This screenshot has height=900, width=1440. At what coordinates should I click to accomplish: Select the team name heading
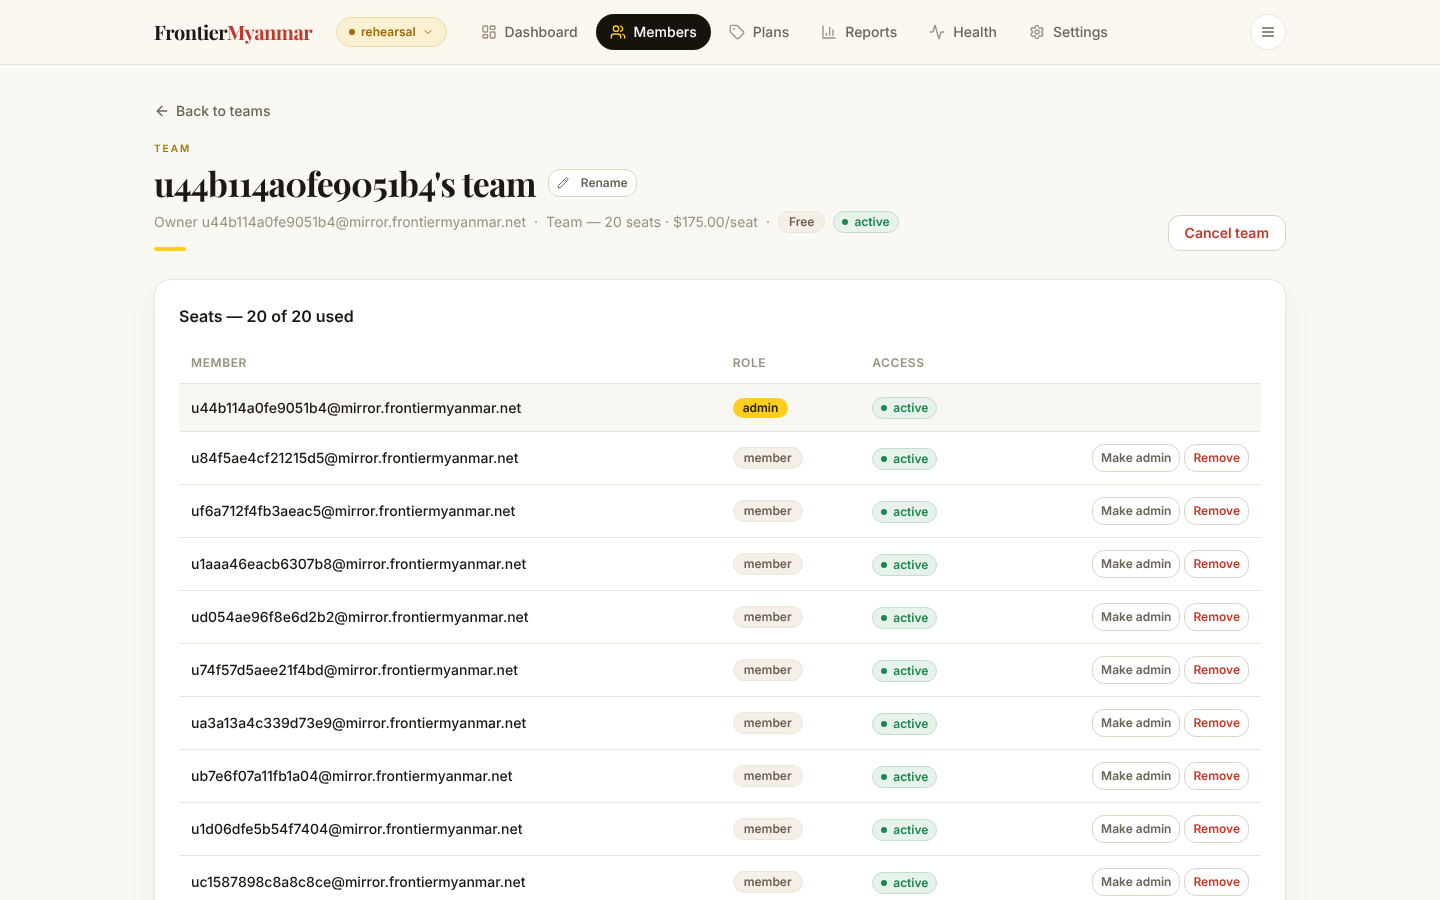coord(345,184)
